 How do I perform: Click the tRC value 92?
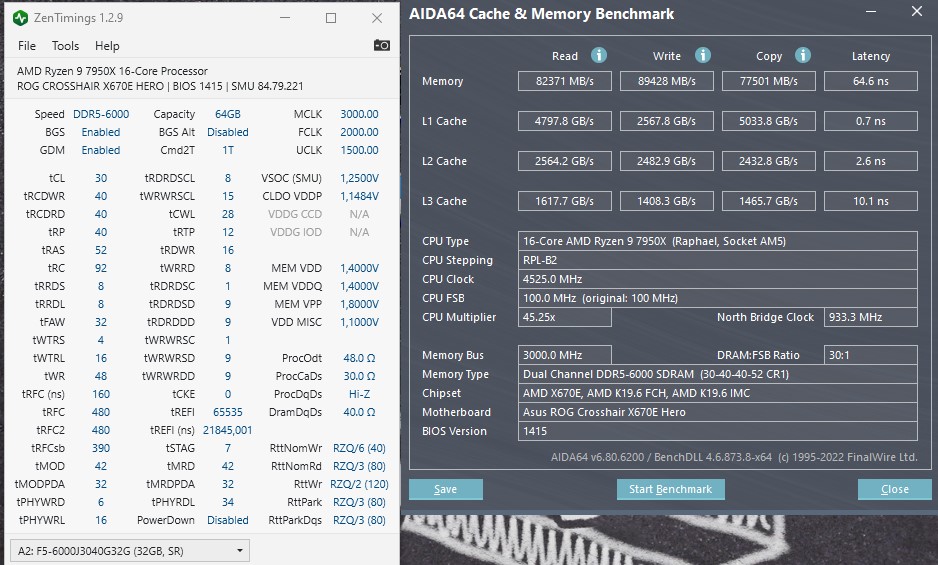tap(101, 268)
